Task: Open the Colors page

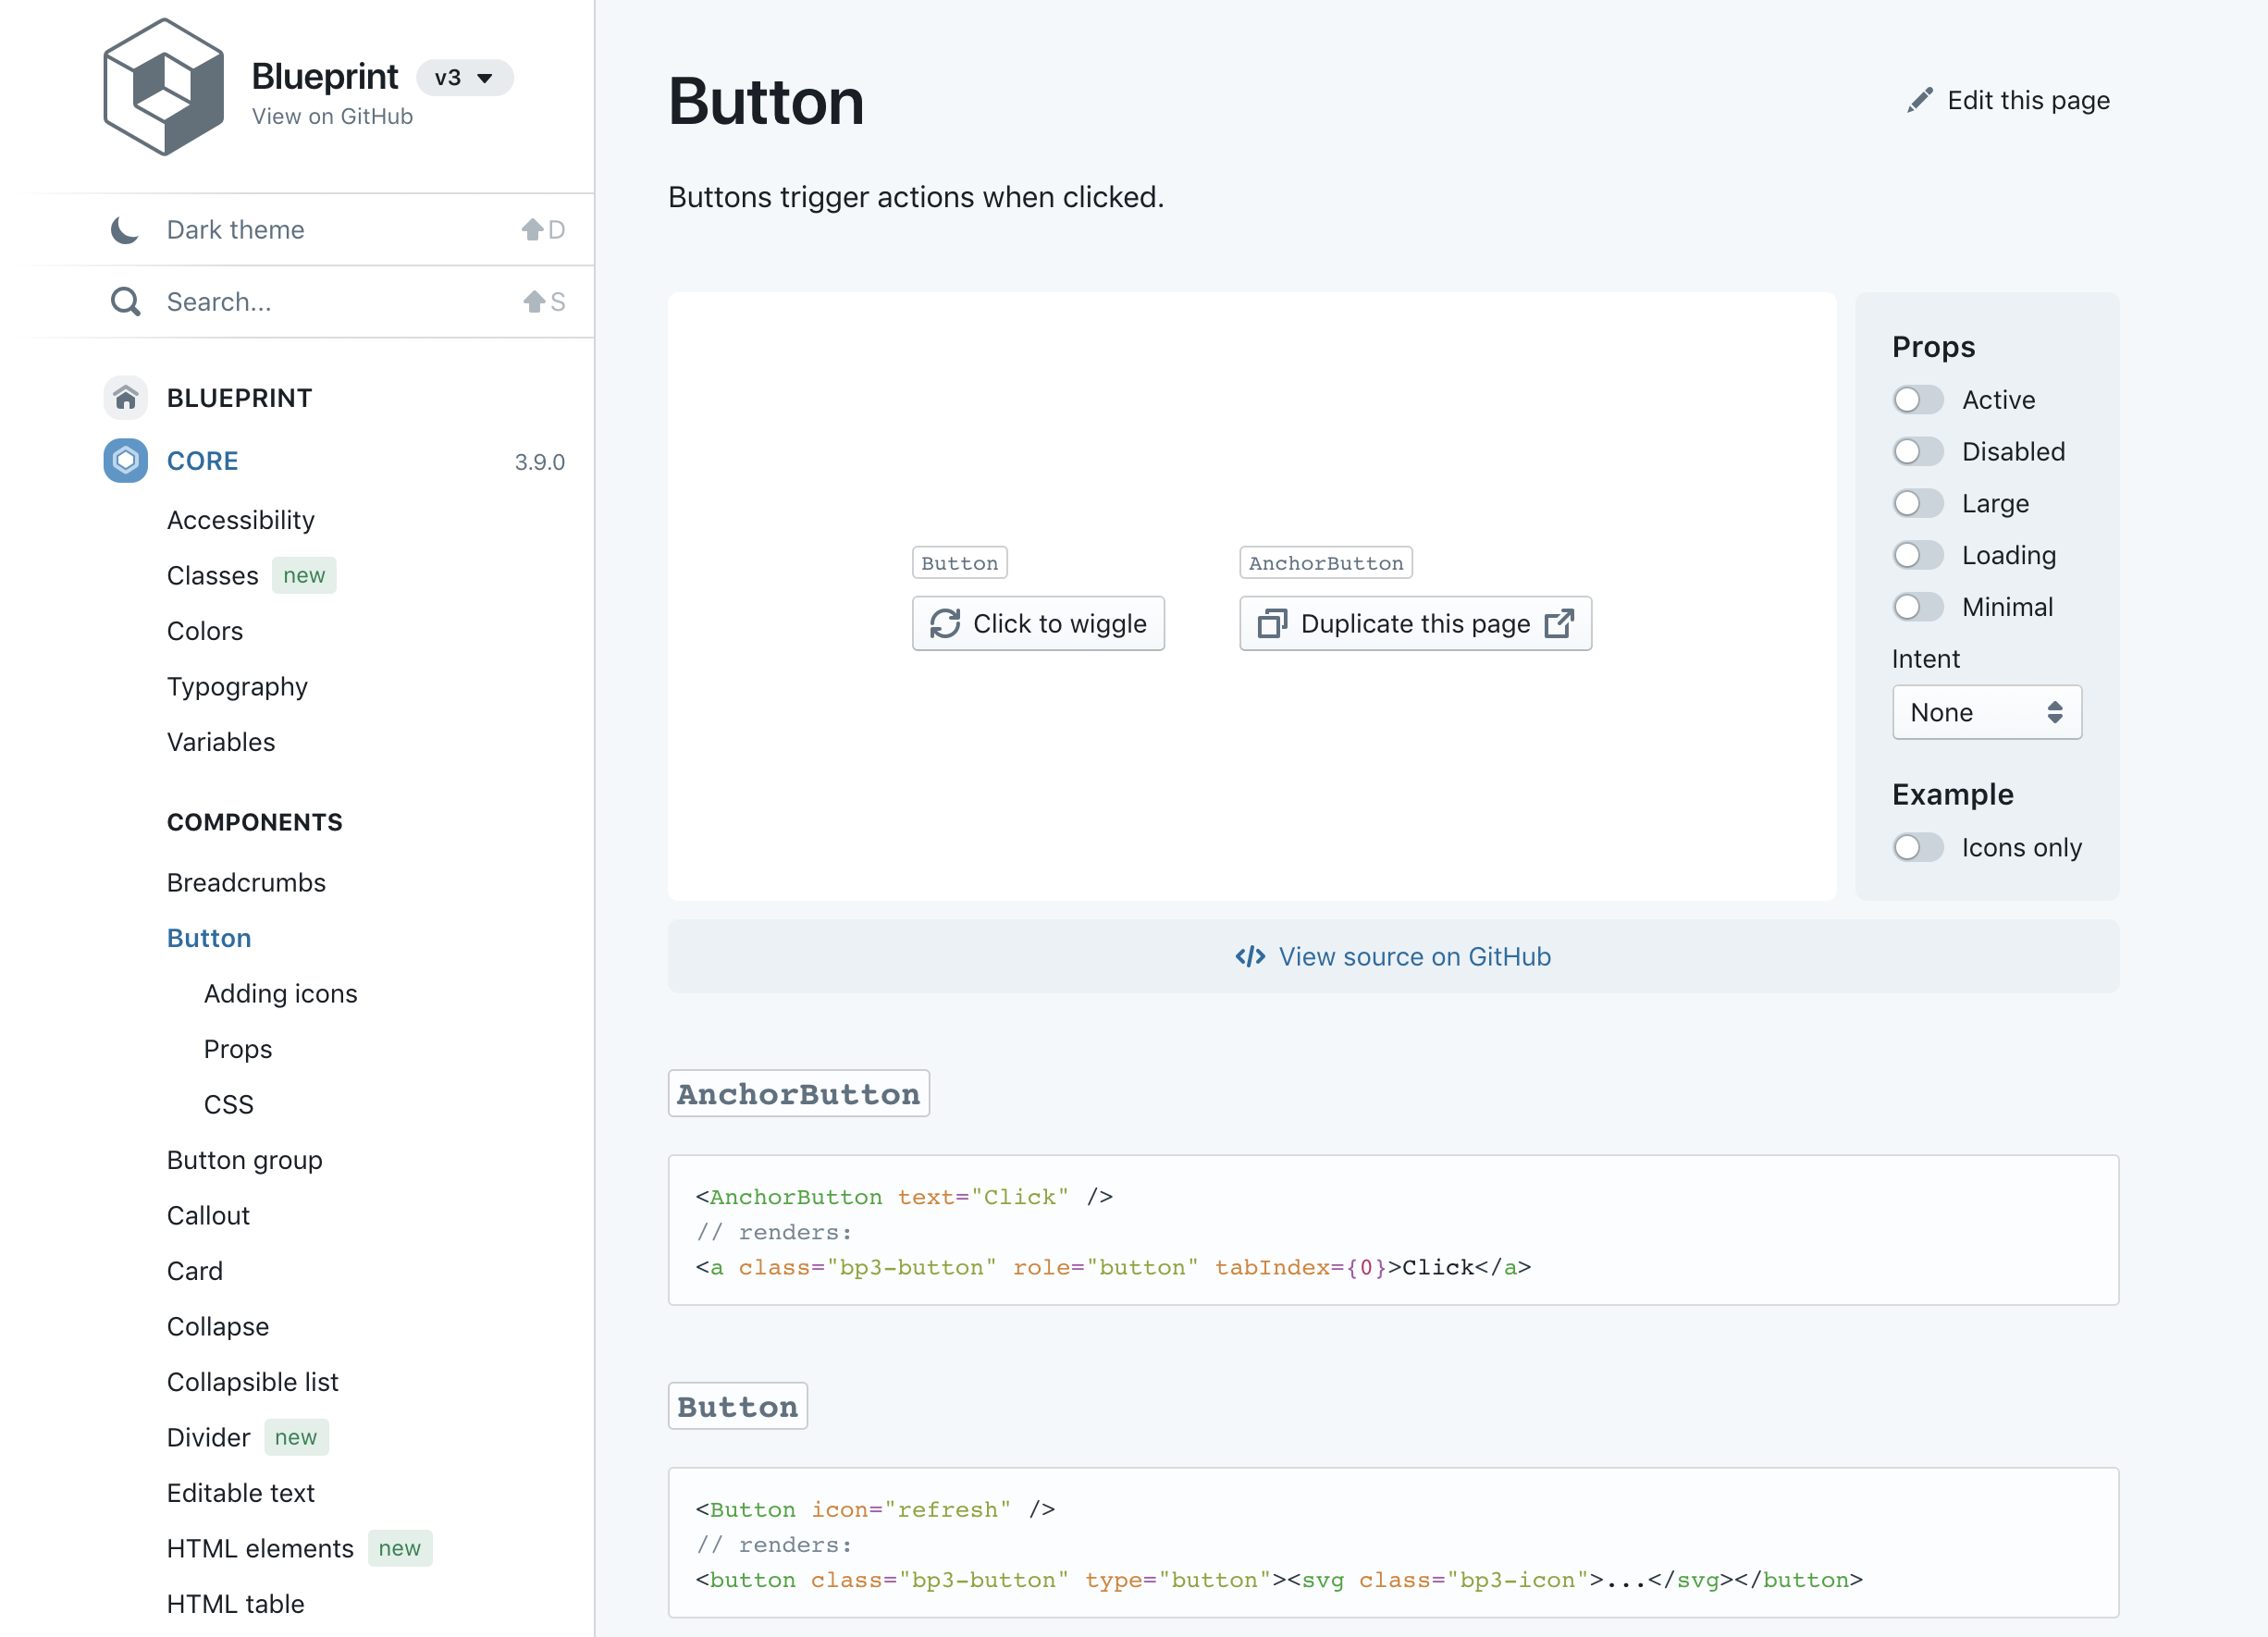Action: (x=204, y=632)
